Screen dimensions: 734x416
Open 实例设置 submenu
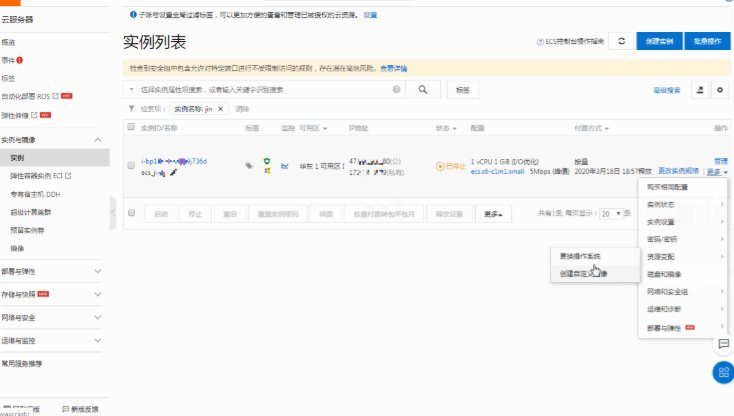coord(682,222)
